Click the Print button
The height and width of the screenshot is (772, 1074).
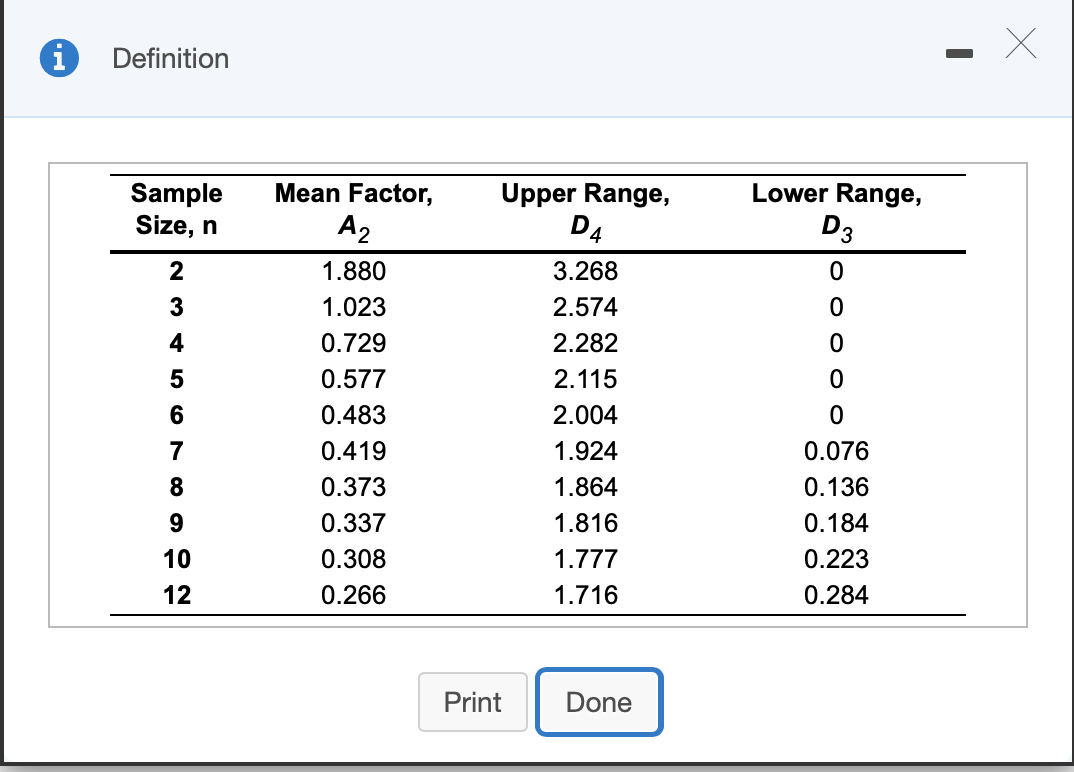tap(472, 702)
